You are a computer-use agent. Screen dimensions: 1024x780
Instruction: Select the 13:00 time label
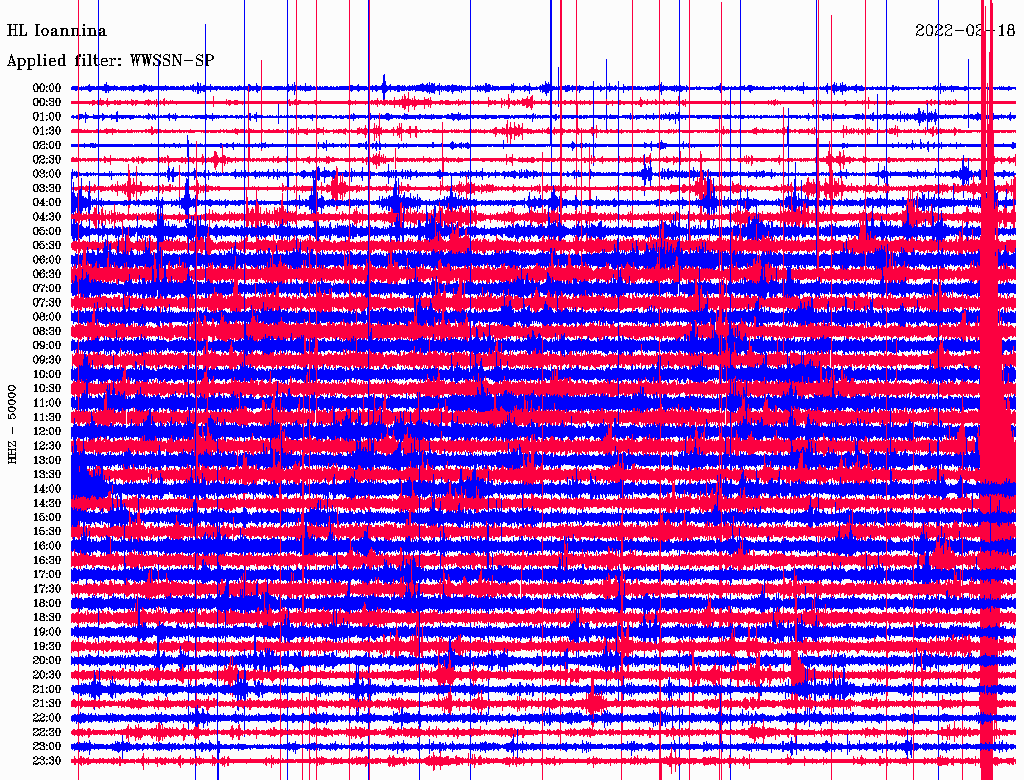(x=47, y=460)
